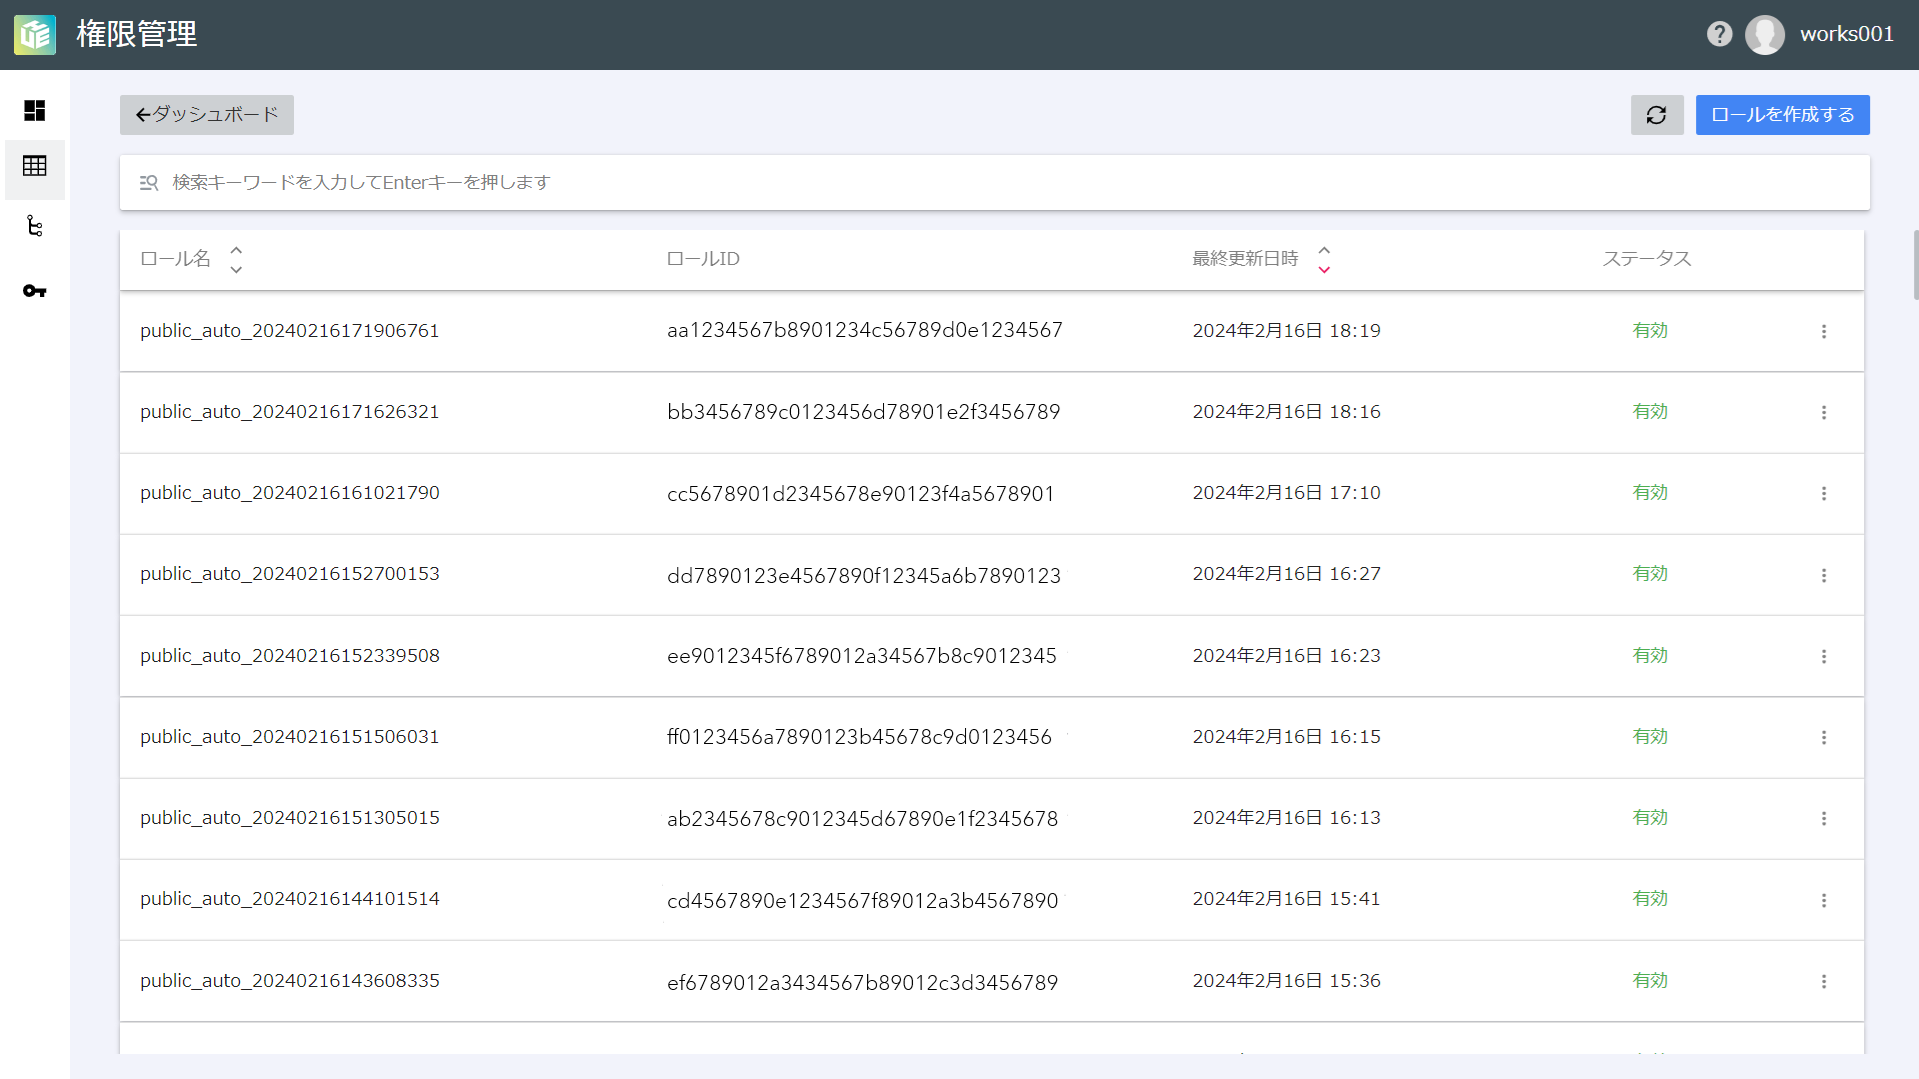Select the table grid icon in the sidebar

(x=35, y=166)
